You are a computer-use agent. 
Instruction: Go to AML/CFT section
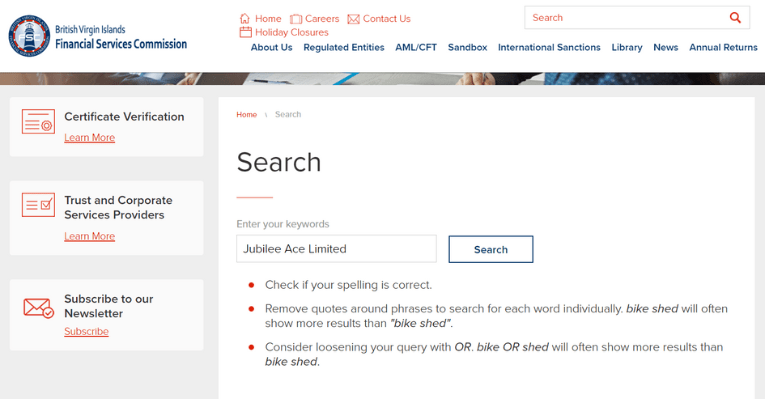pos(416,47)
